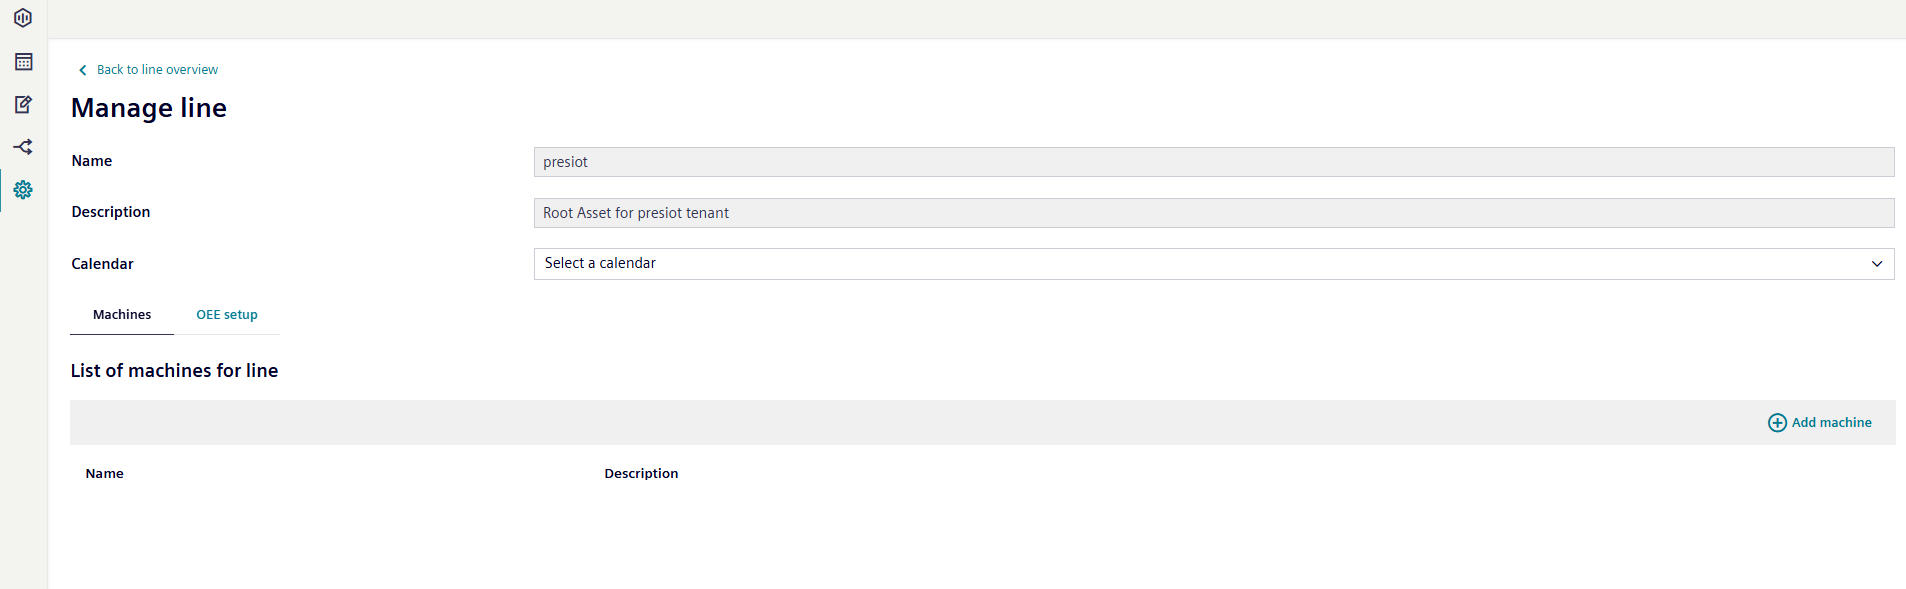Viewport: 1906px width, 589px height.
Task: Switch to the Machines tab
Action: (x=122, y=315)
